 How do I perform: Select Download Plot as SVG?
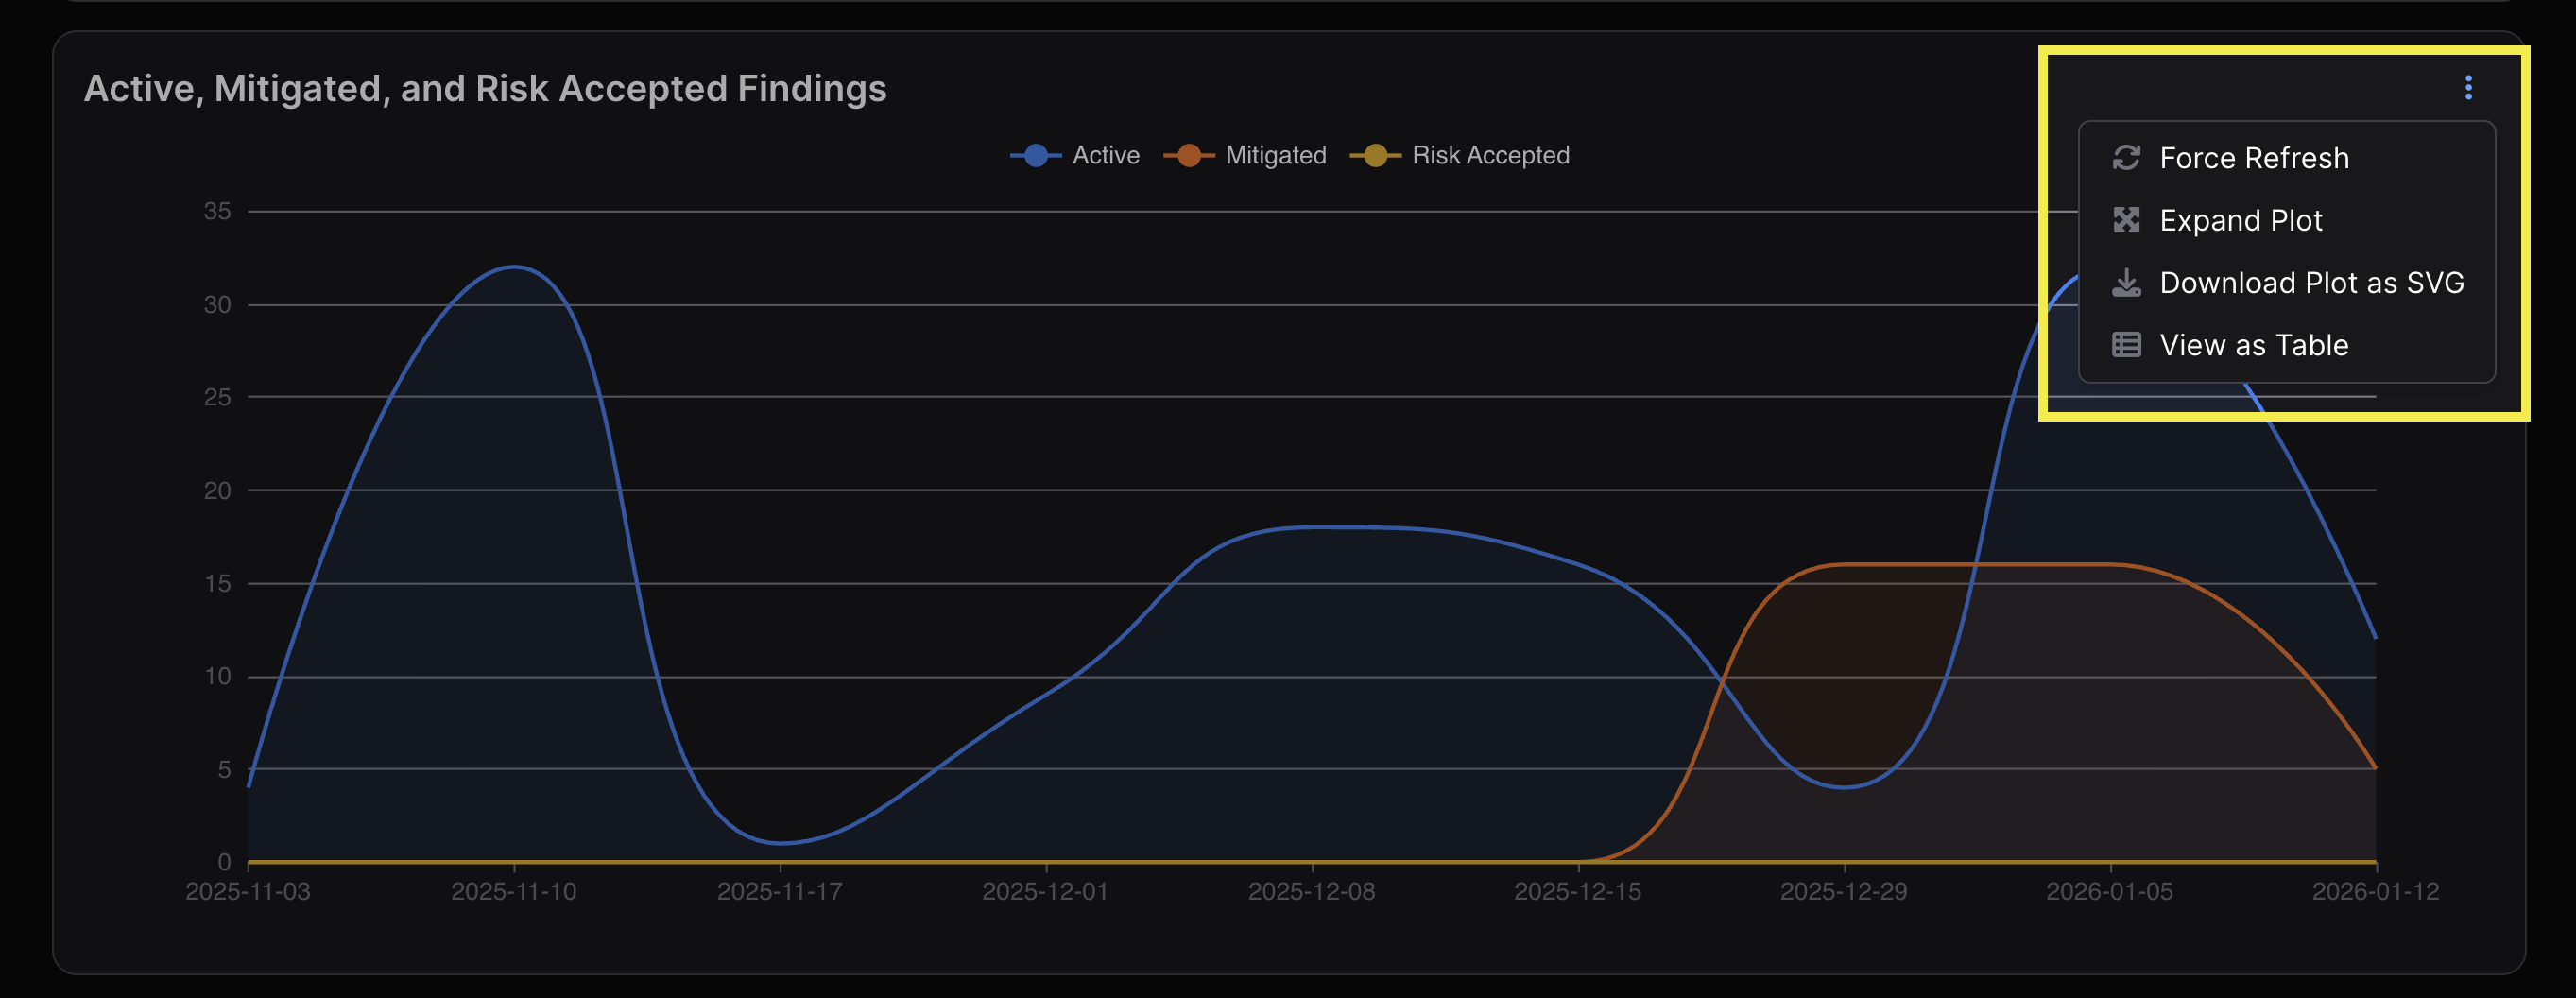pos(2311,283)
